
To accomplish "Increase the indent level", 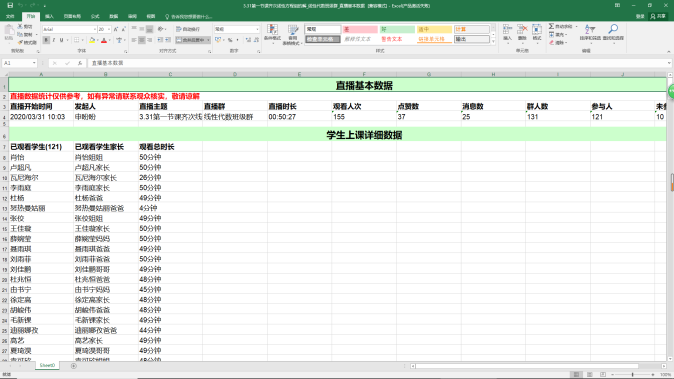I will pyautogui.click(x=168, y=40).
